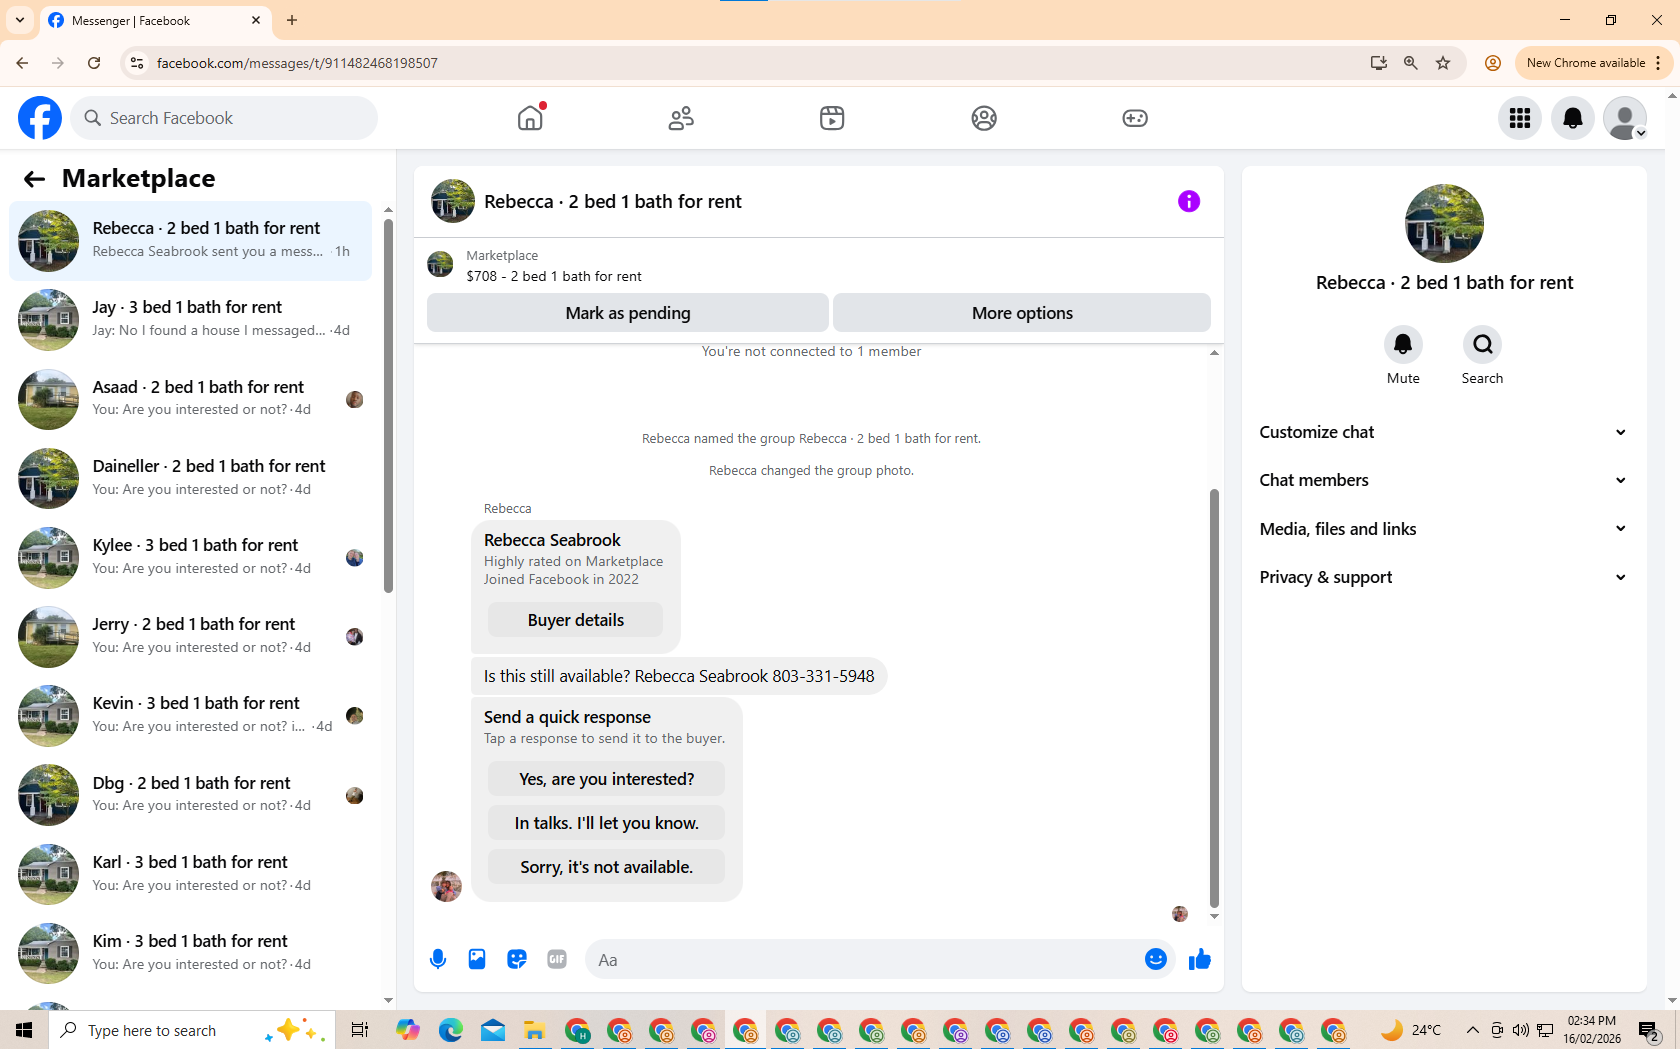Open the Facebook menu grid icon
Image resolution: width=1680 pixels, height=1049 pixels.
click(x=1520, y=118)
